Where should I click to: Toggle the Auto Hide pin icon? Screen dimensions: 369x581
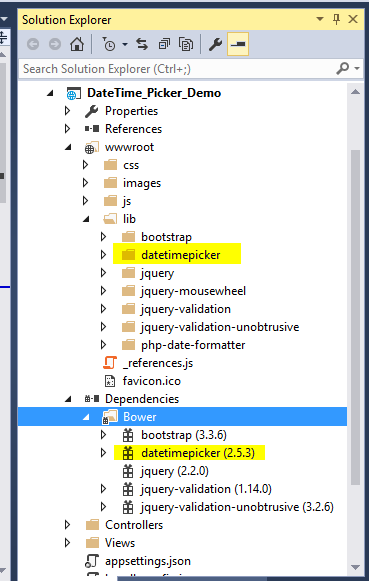click(336, 19)
